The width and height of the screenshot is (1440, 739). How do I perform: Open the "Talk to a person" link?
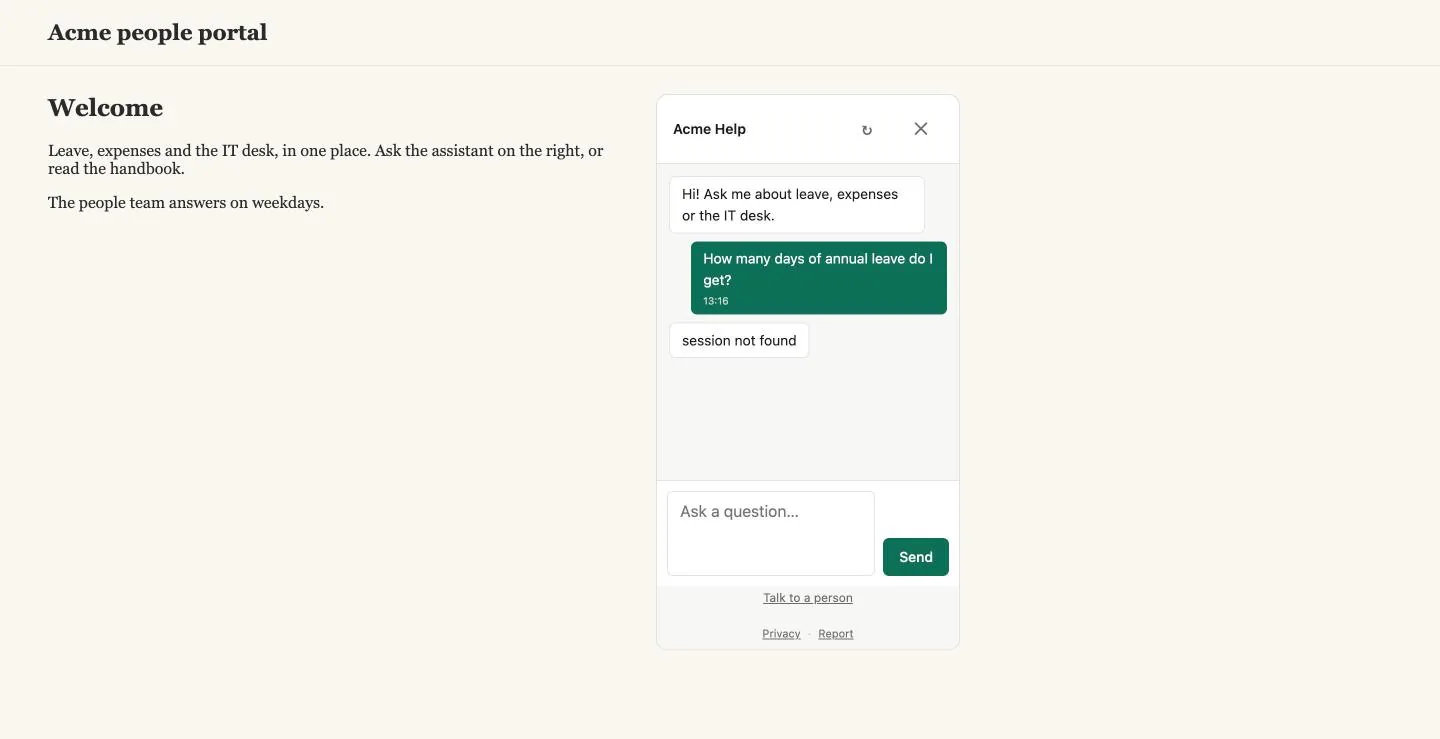pyautogui.click(x=808, y=598)
